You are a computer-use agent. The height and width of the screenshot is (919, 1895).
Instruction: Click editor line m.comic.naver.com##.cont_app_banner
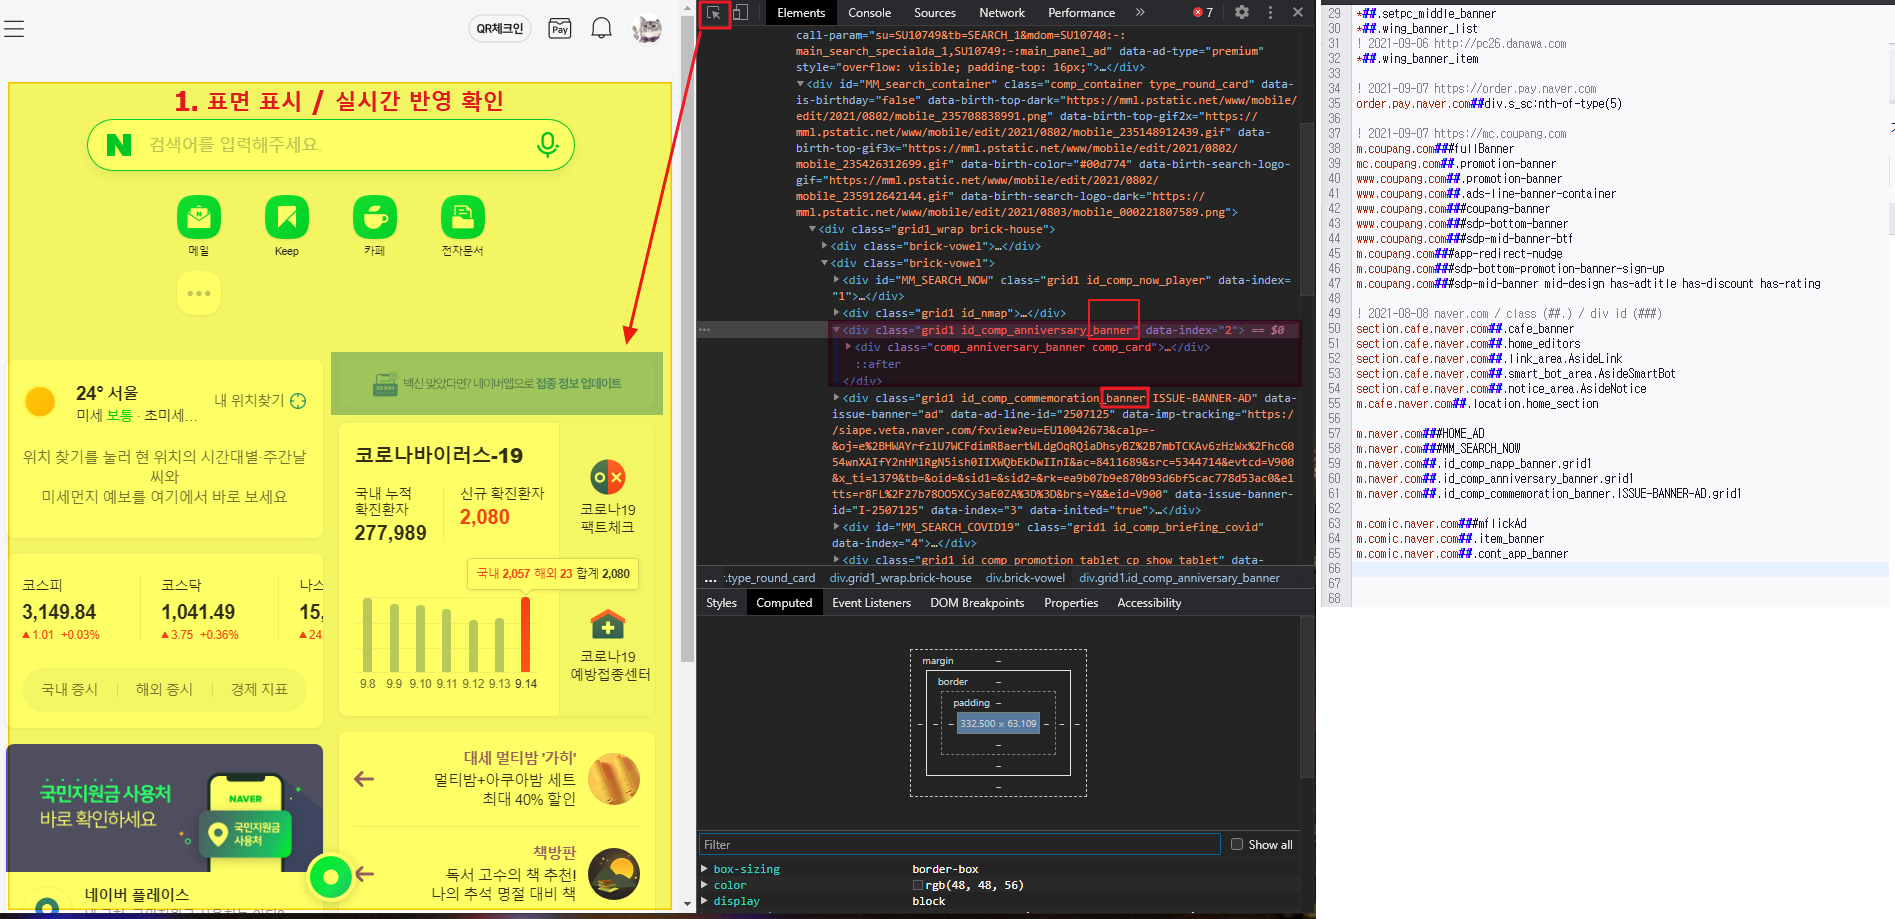point(1462,554)
